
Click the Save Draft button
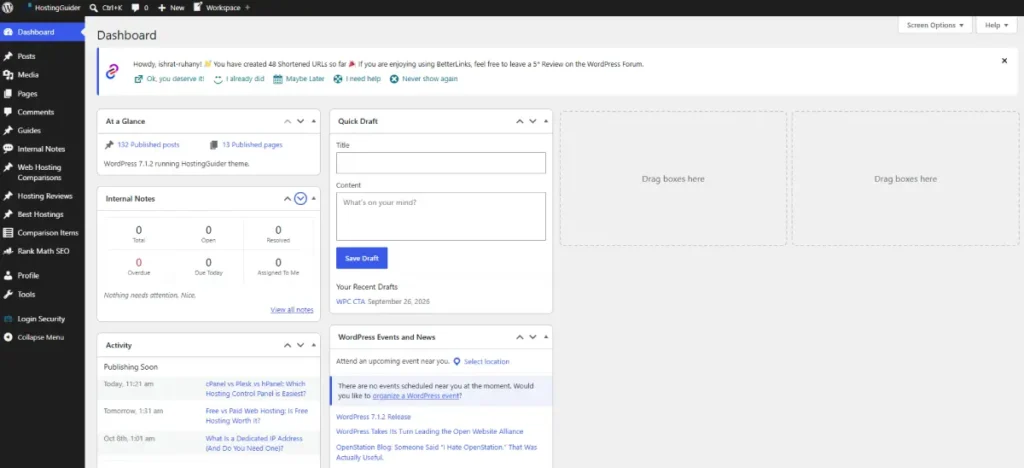pyautogui.click(x=362, y=258)
